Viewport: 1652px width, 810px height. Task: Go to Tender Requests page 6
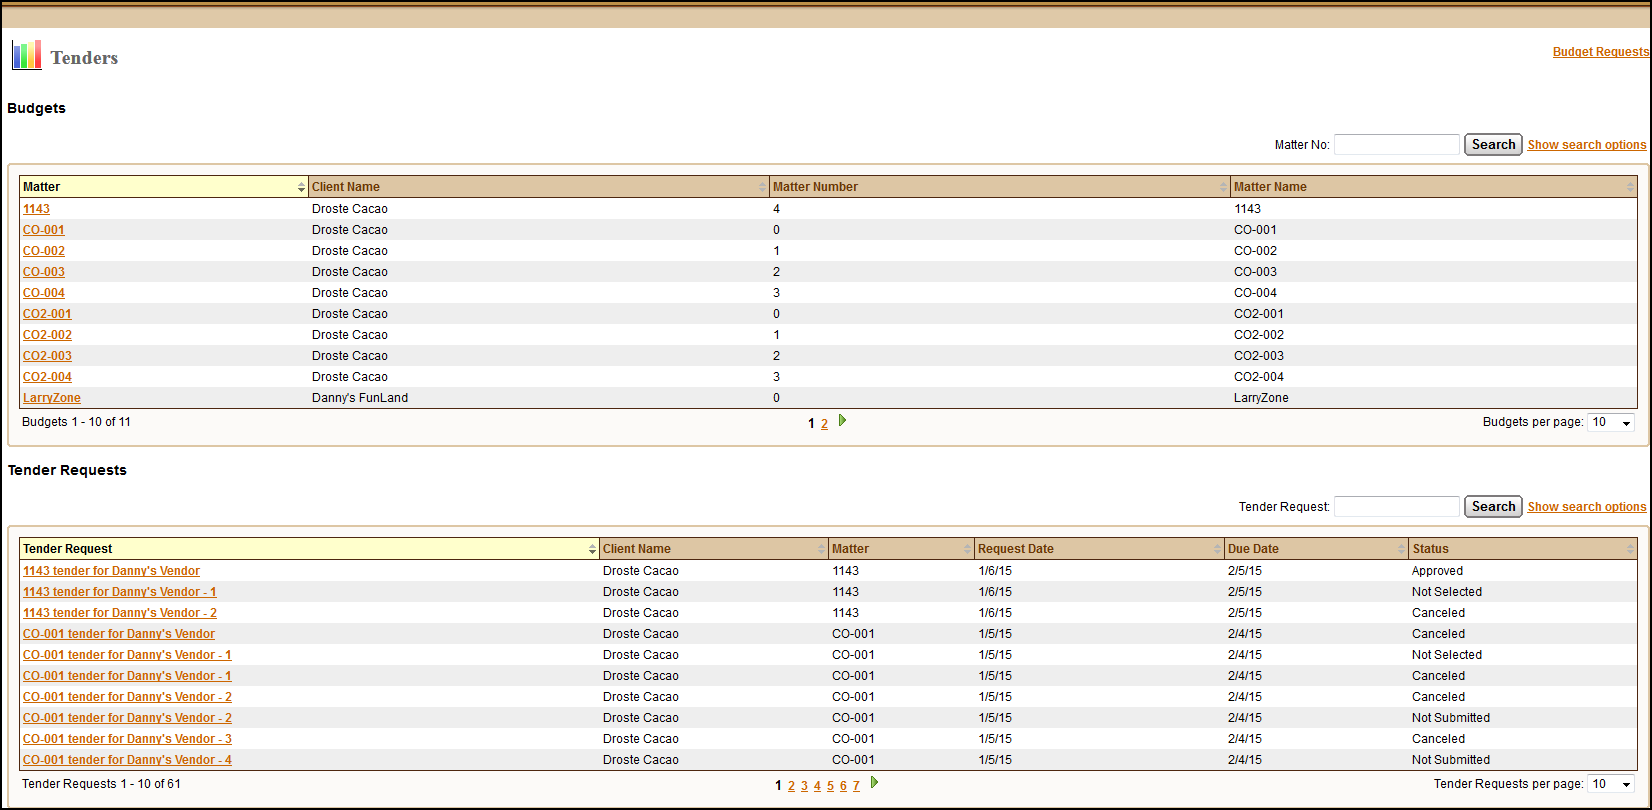[x=843, y=786]
